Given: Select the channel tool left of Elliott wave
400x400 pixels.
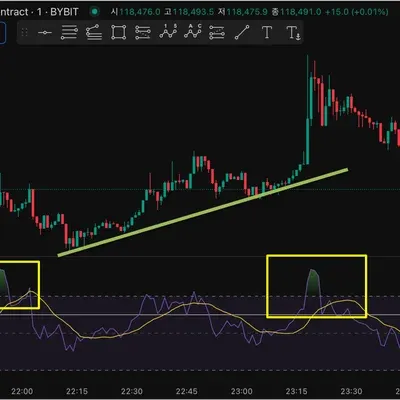Looking at the screenshot, I should tap(143, 32).
